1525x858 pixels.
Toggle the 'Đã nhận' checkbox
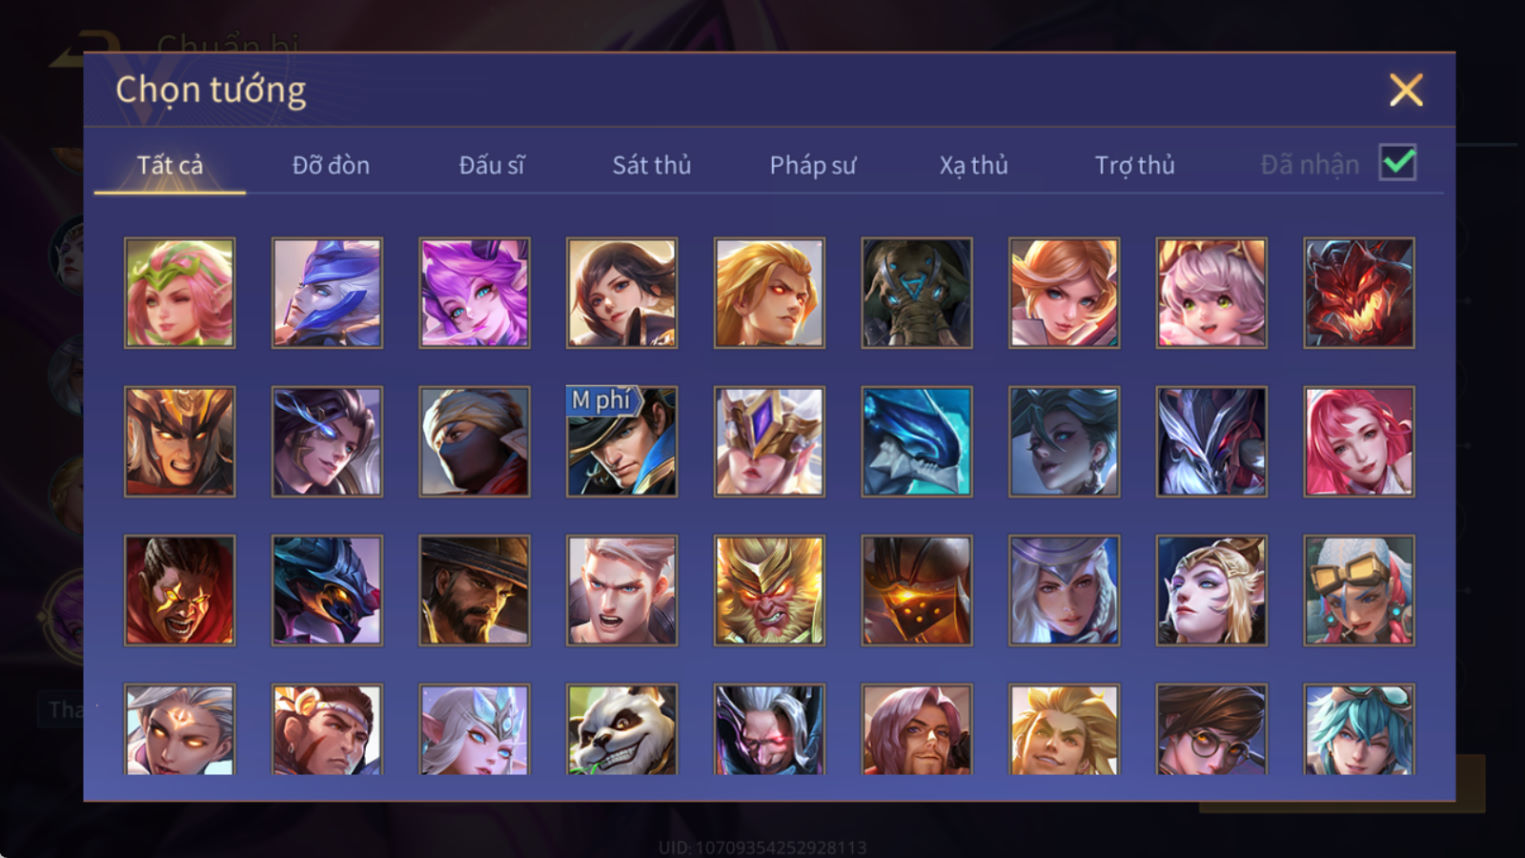click(x=1397, y=162)
